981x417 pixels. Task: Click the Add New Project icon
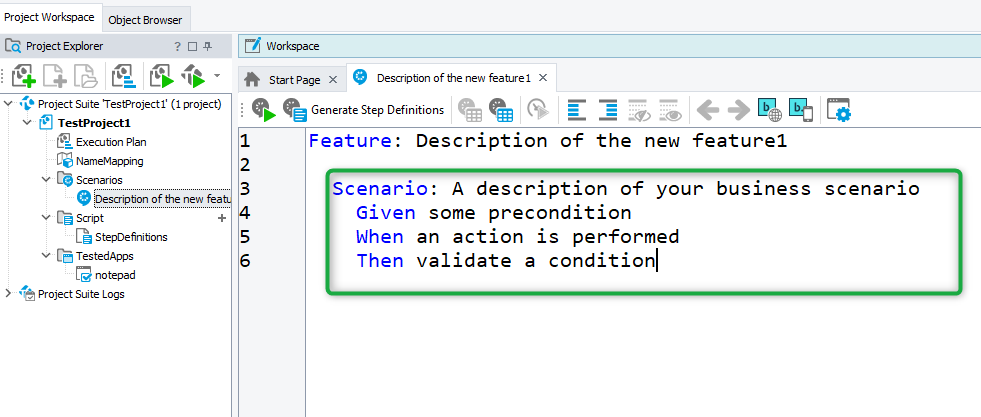(x=23, y=76)
